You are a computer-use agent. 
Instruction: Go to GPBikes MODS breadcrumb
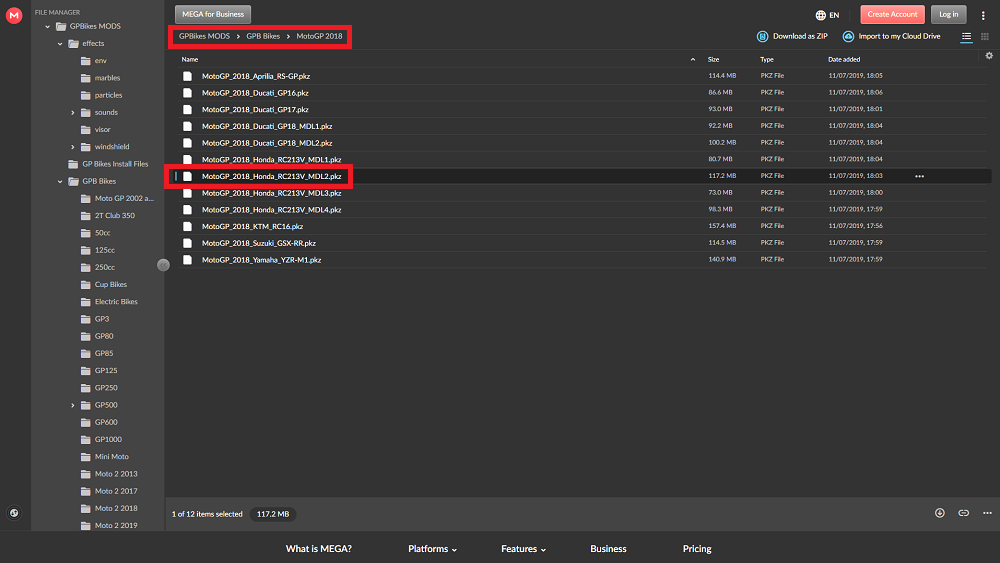coord(204,36)
